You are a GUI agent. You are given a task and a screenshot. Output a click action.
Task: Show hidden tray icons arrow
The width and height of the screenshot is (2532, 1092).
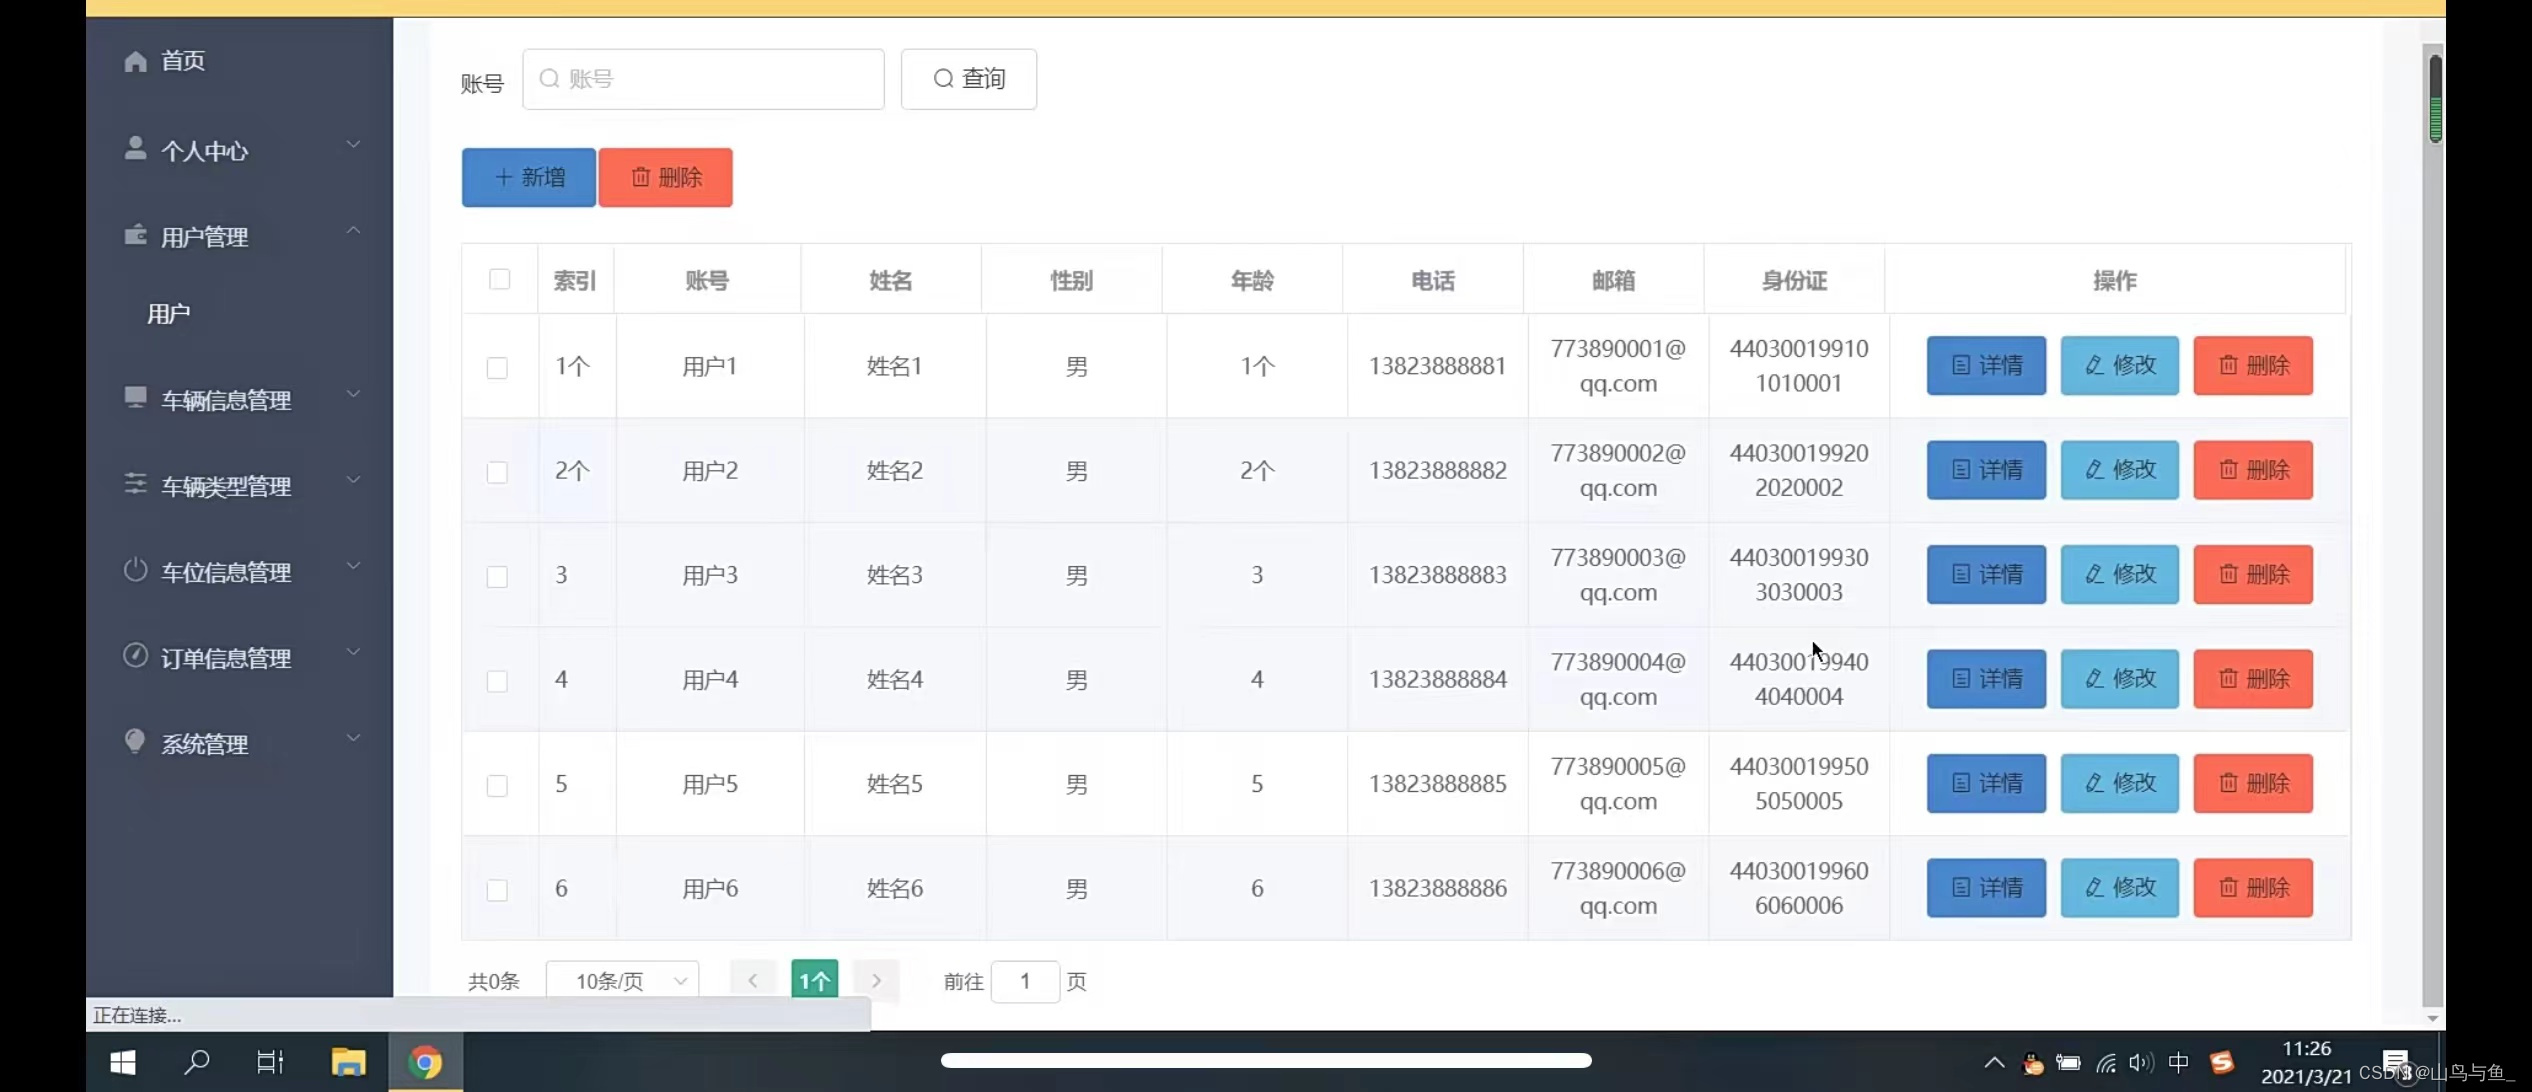(x=1994, y=1062)
